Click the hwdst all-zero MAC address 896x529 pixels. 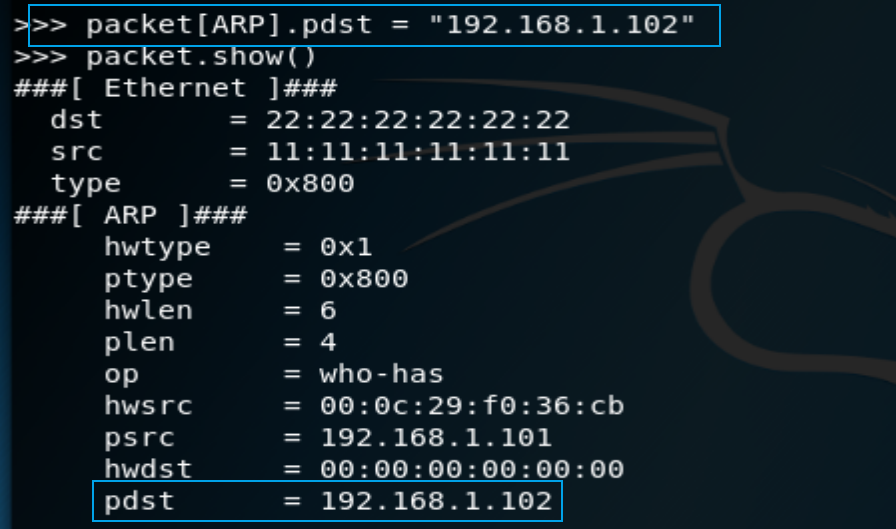(471, 470)
